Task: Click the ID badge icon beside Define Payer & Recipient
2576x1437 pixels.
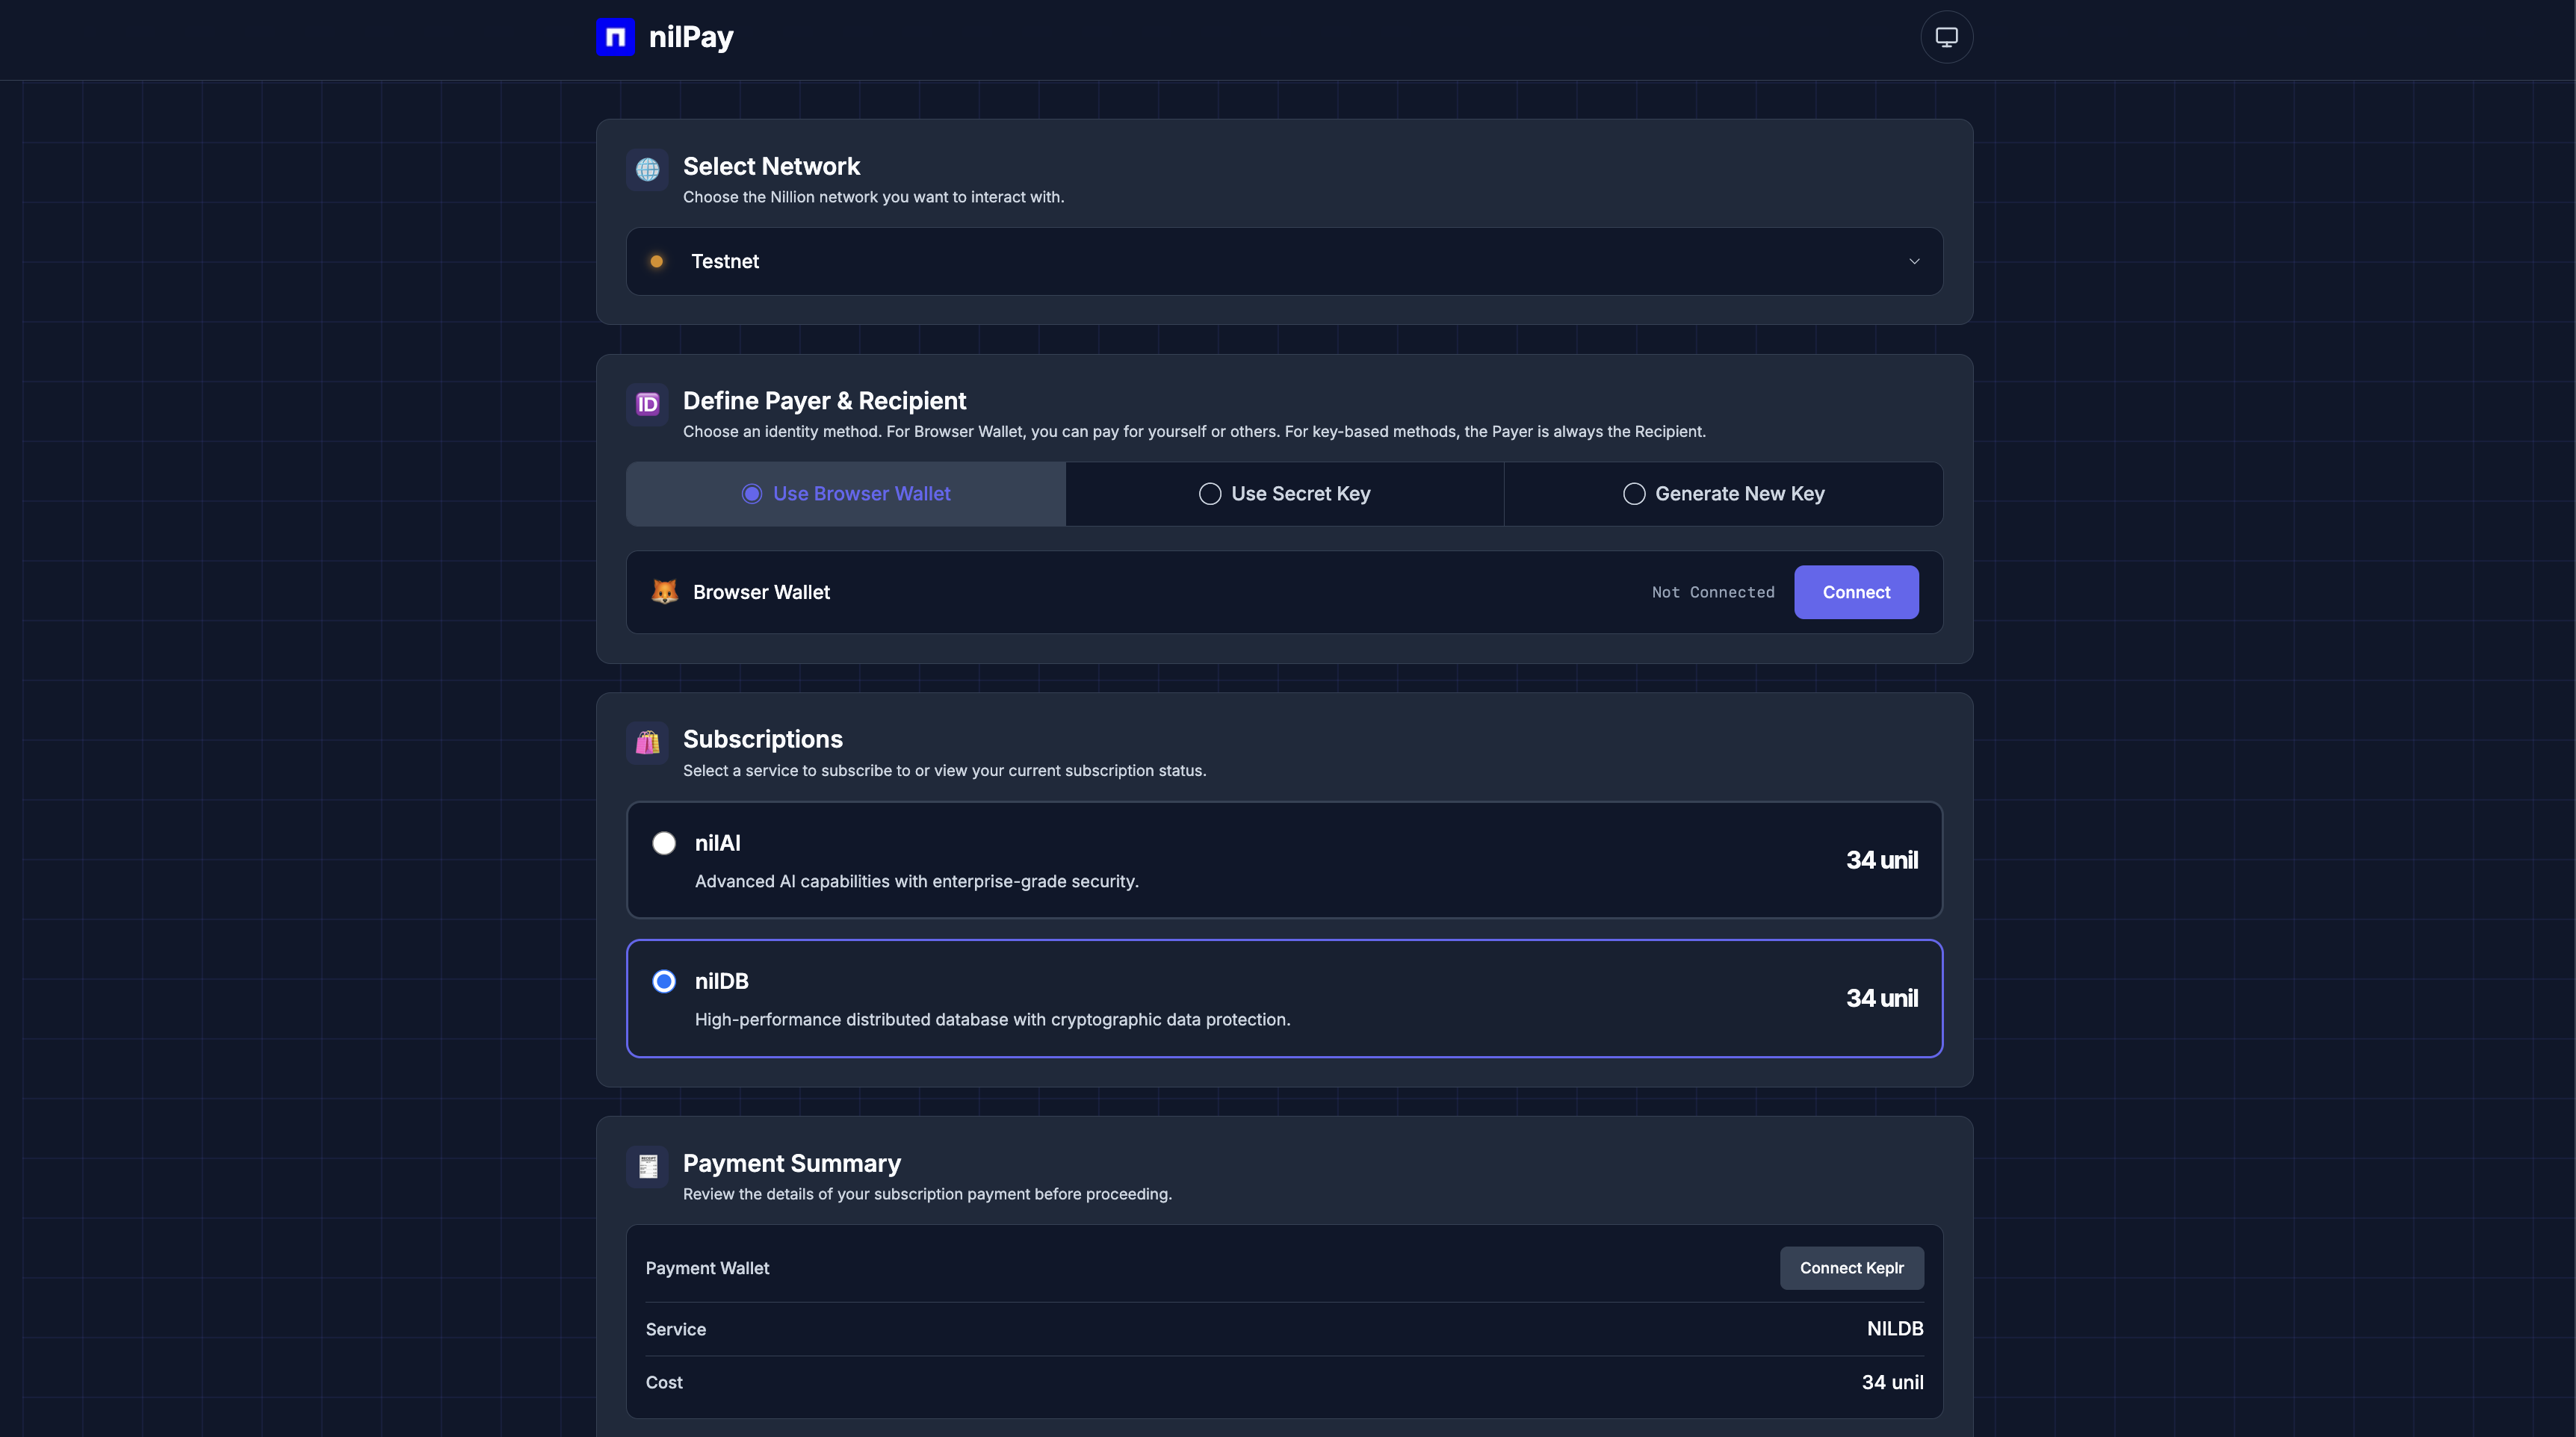Action: pyautogui.click(x=647, y=404)
